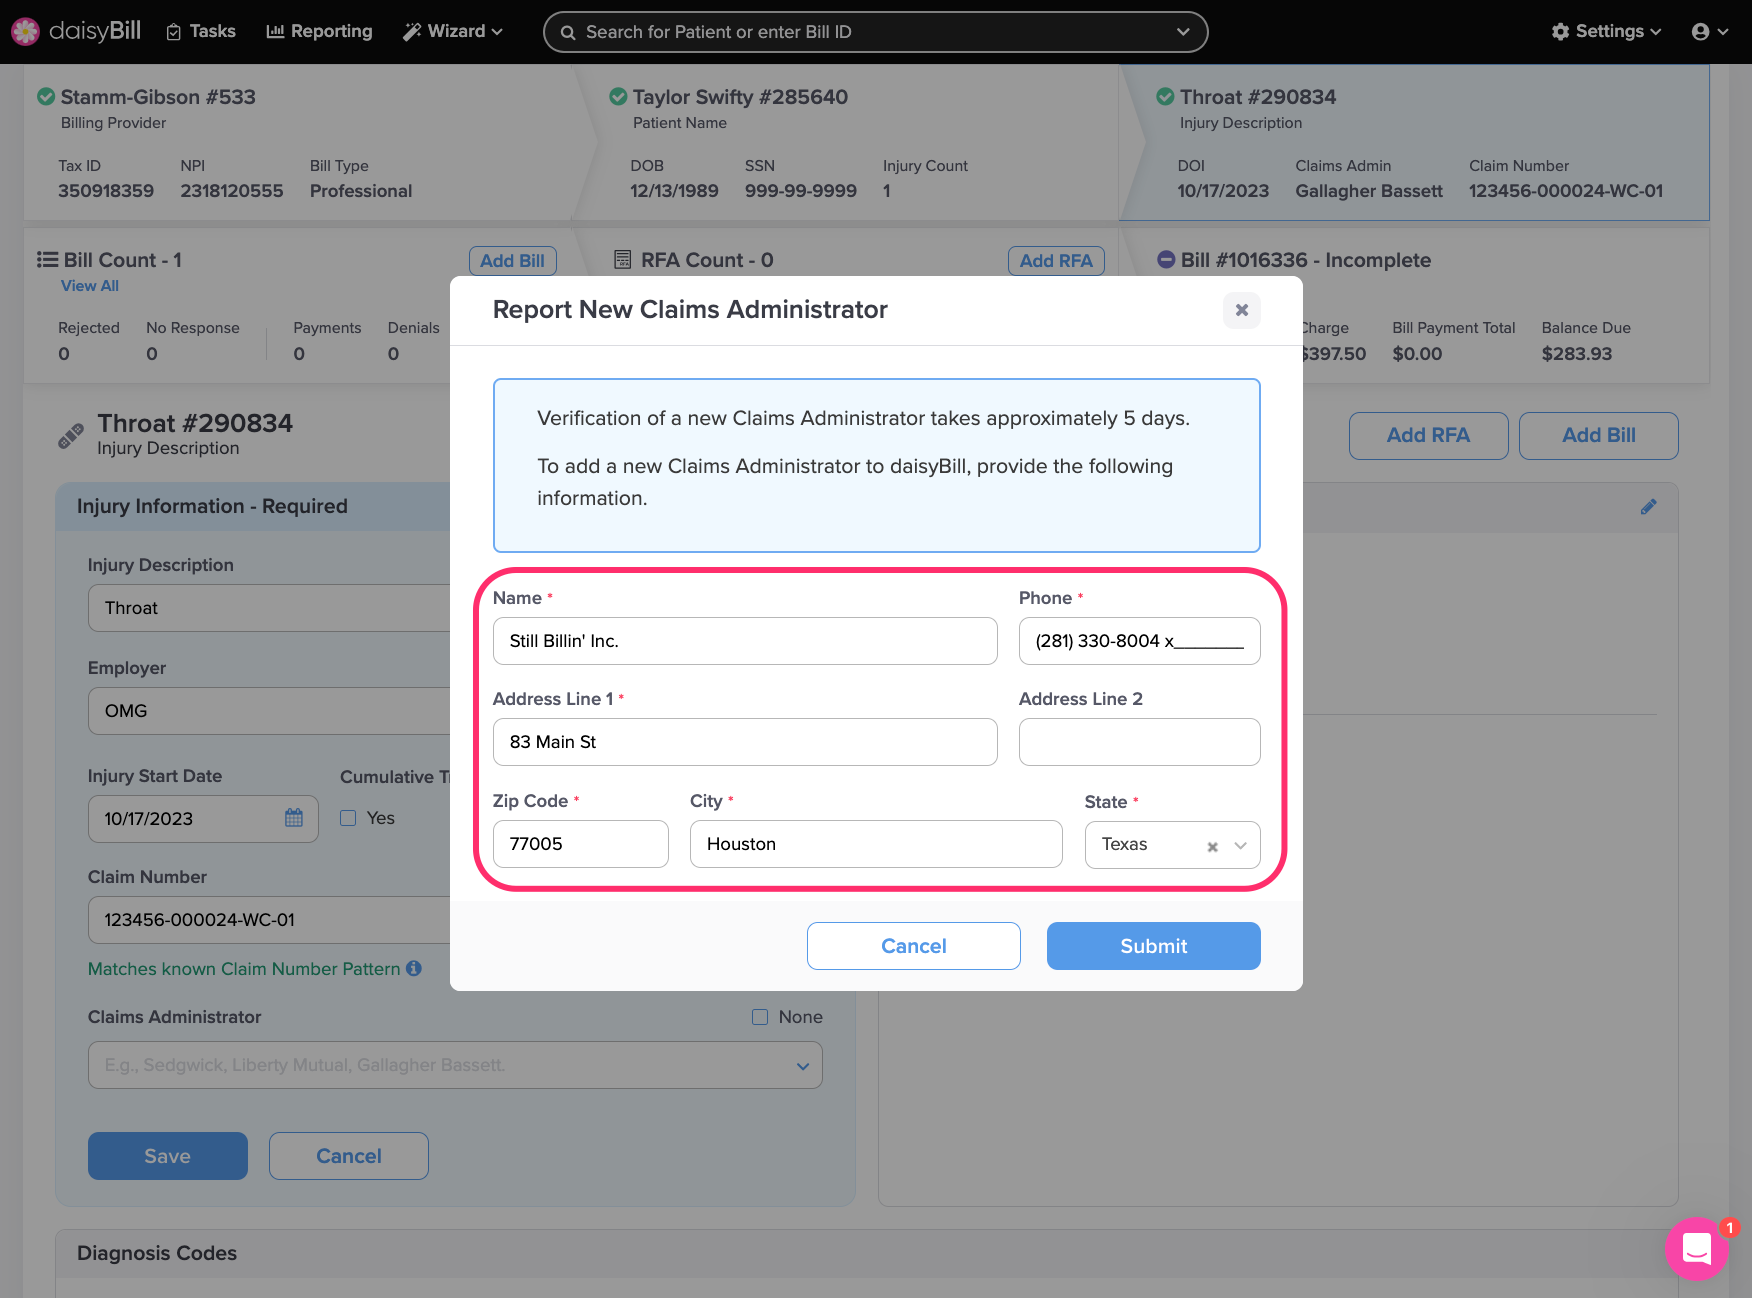Close the Report New Claims Administrator dialog
This screenshot has height=1298, width=1752.
coord(1241,310)
